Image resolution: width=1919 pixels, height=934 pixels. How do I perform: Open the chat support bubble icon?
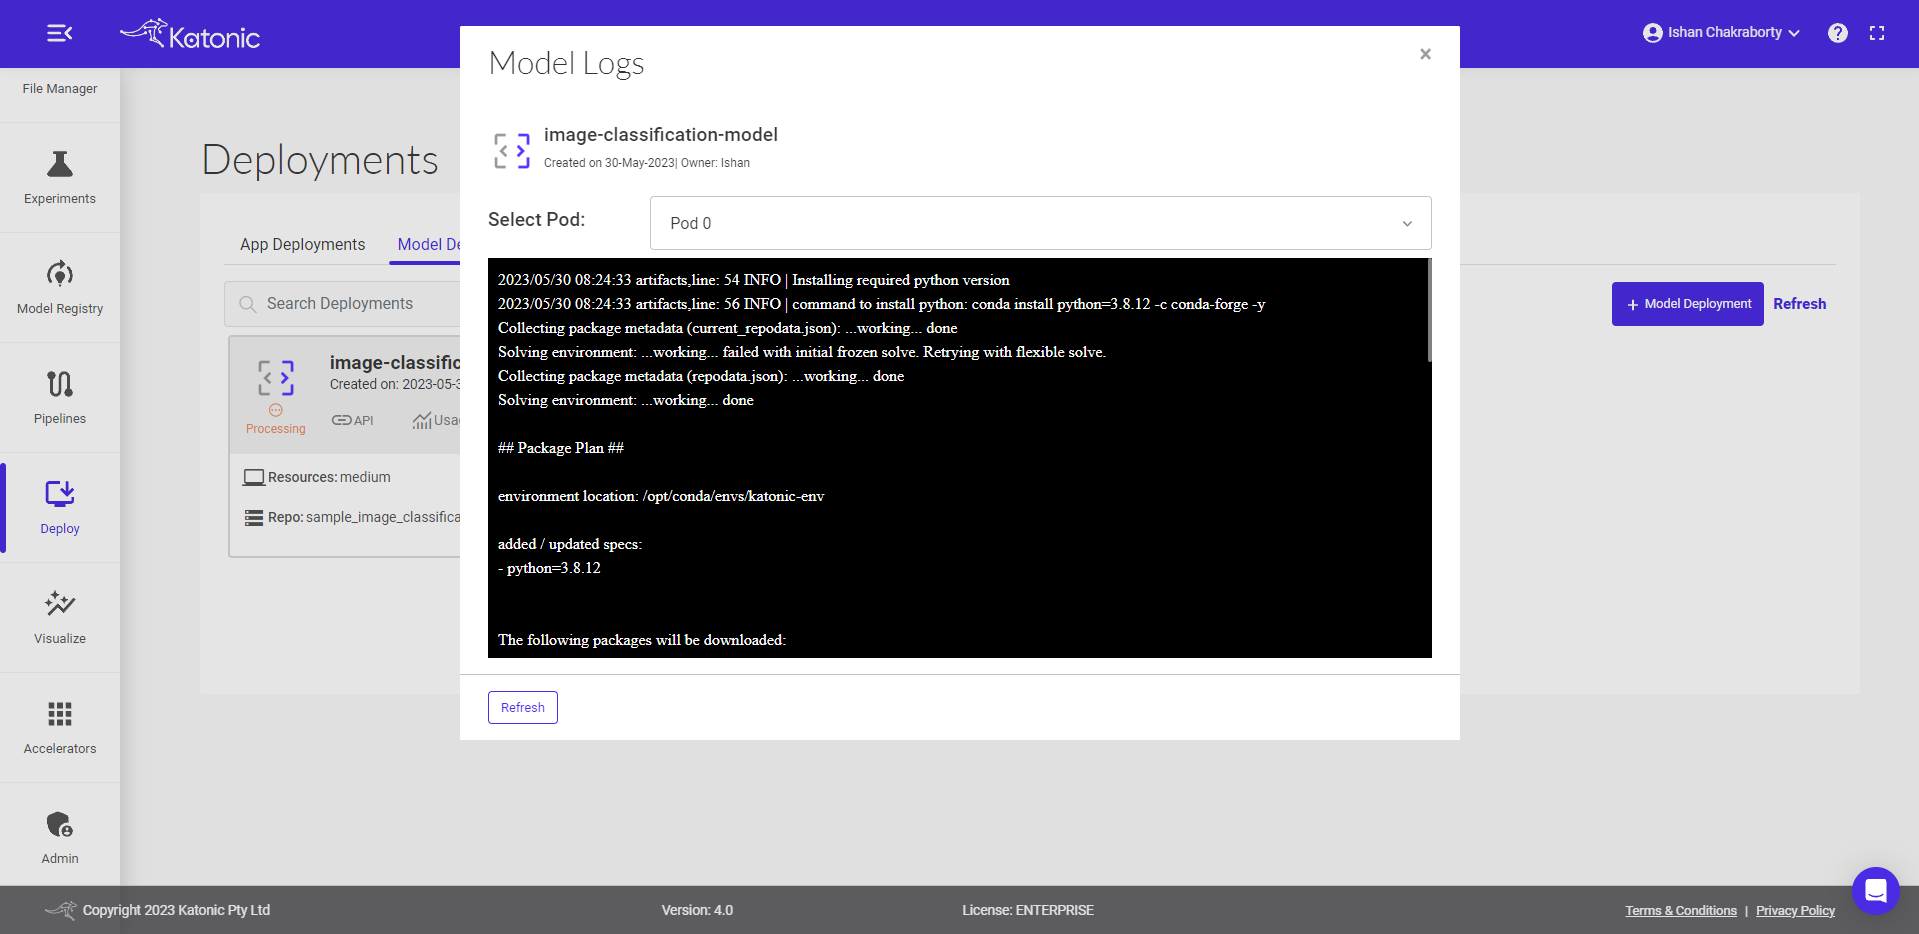(x=1876, y=890)
